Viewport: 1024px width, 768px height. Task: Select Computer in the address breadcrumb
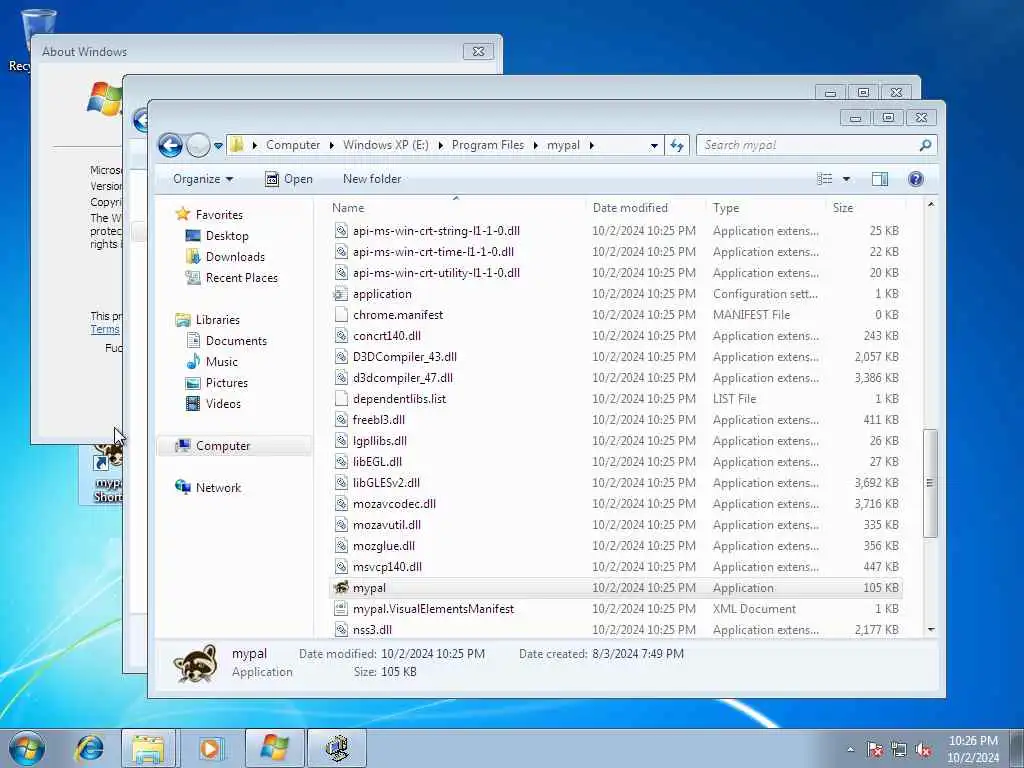(x=293, y=145)
